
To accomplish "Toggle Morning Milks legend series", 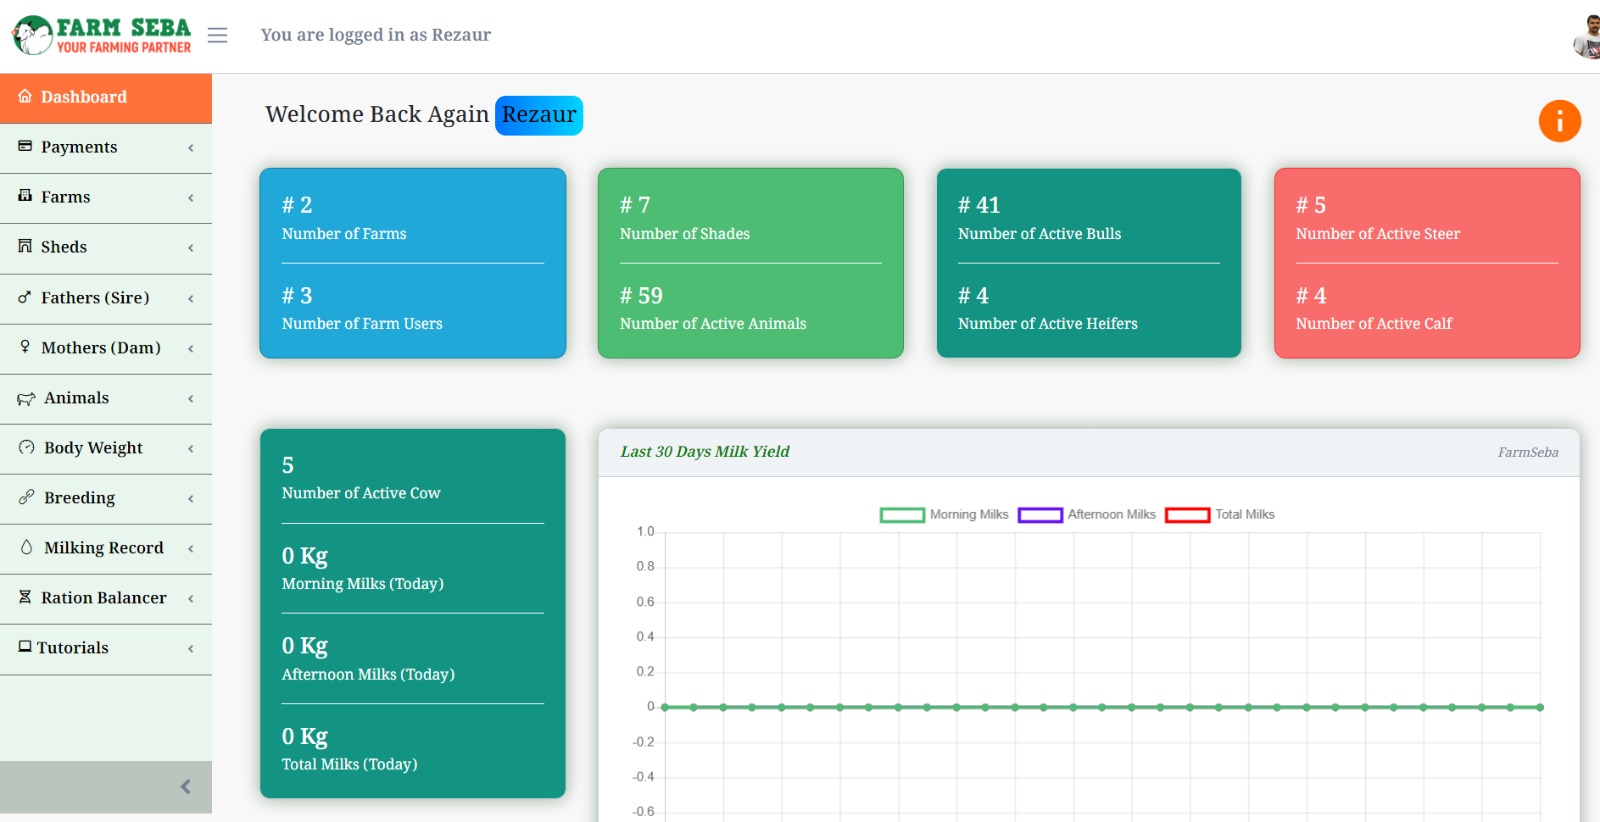I will (x=944, y=515).
